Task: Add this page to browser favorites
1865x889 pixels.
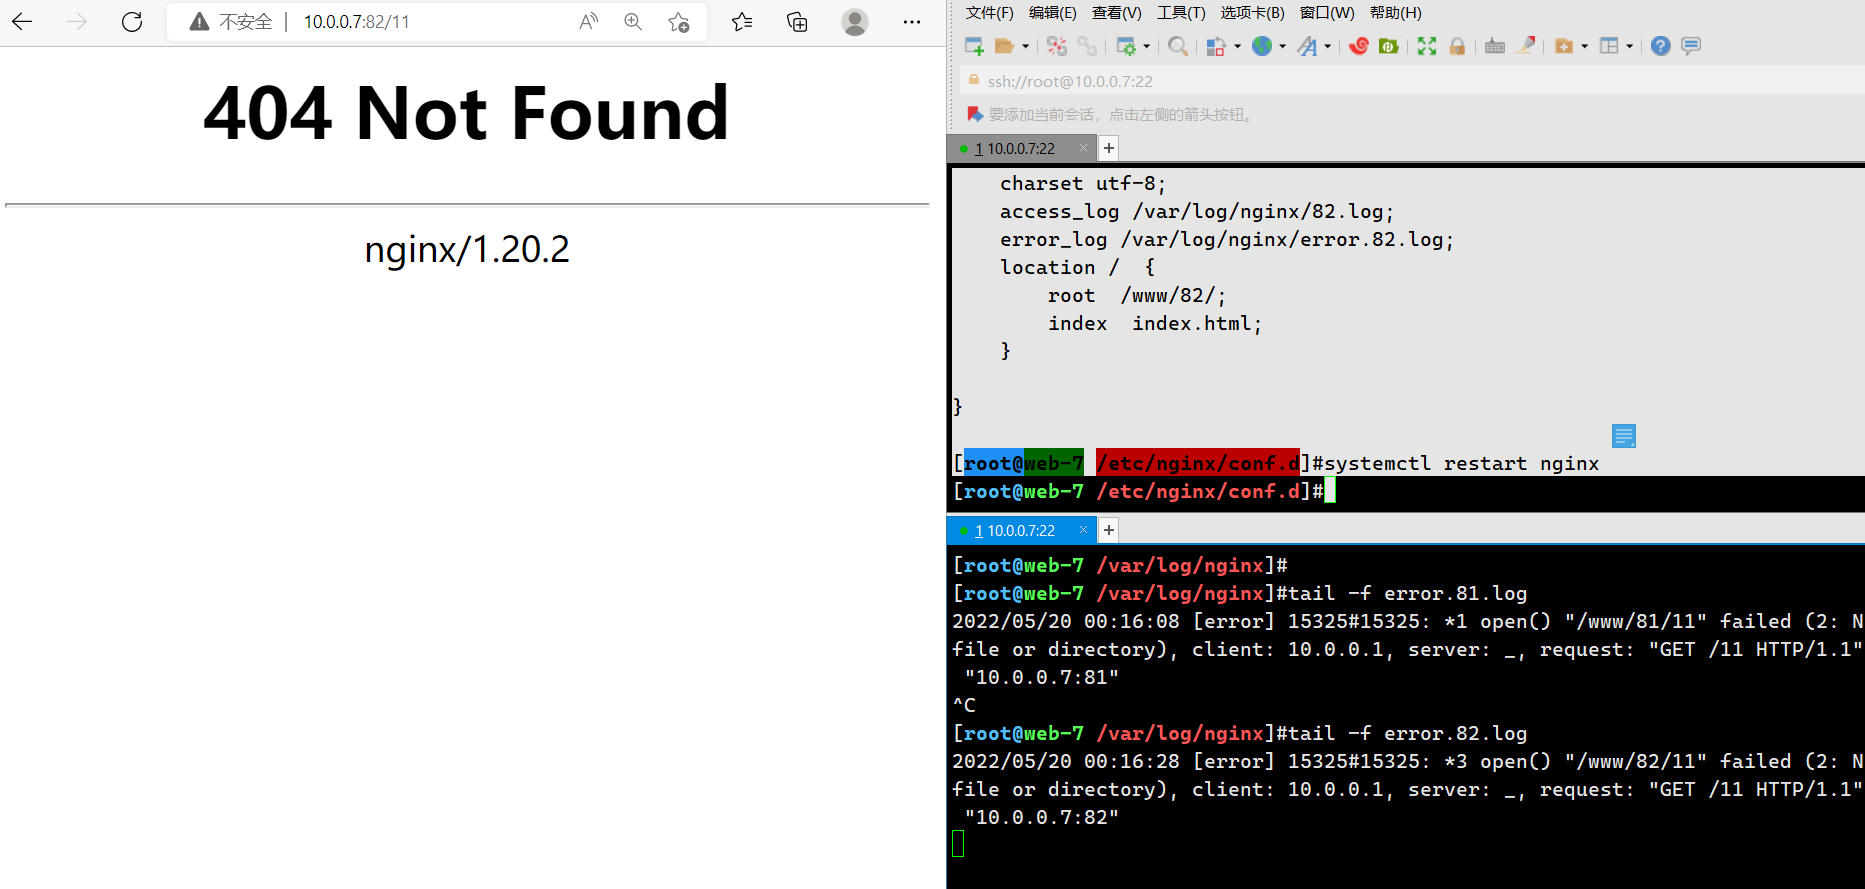Action: 679,22
